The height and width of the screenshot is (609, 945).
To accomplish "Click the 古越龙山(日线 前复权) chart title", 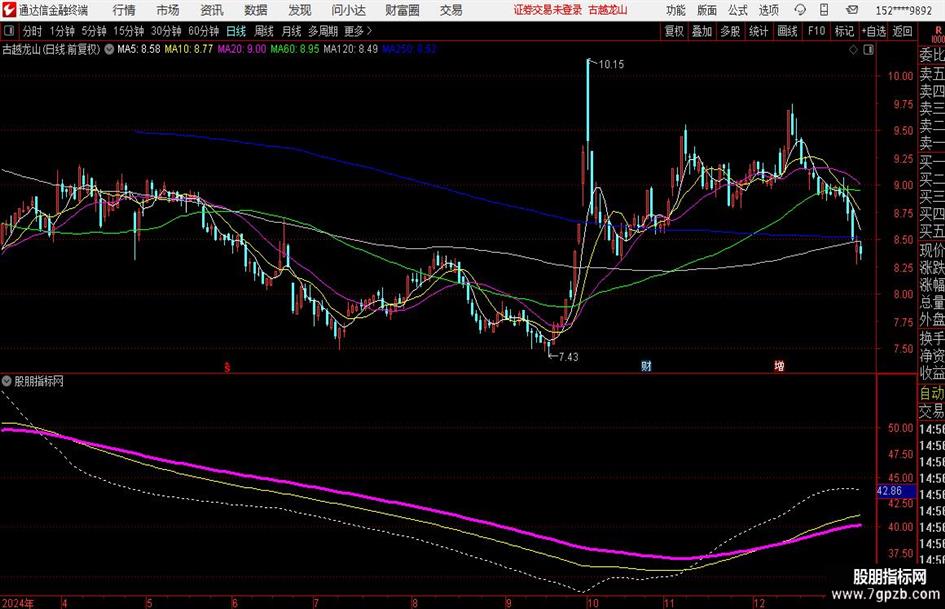I will click(x=51, y=49).
